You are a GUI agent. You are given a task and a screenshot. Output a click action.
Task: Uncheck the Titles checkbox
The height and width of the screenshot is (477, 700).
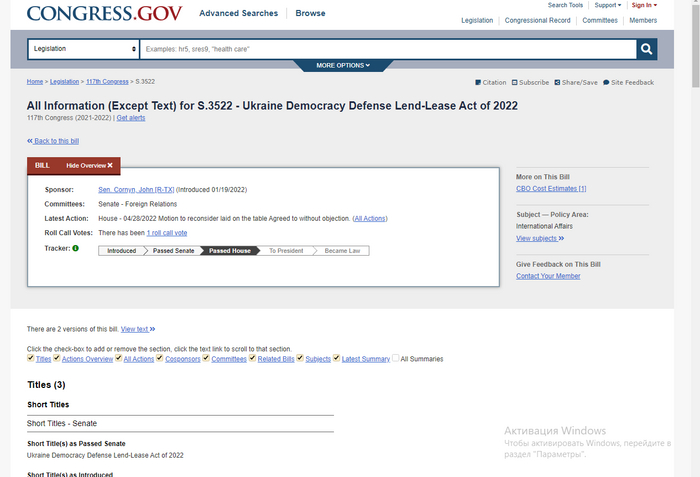[30, 358]
